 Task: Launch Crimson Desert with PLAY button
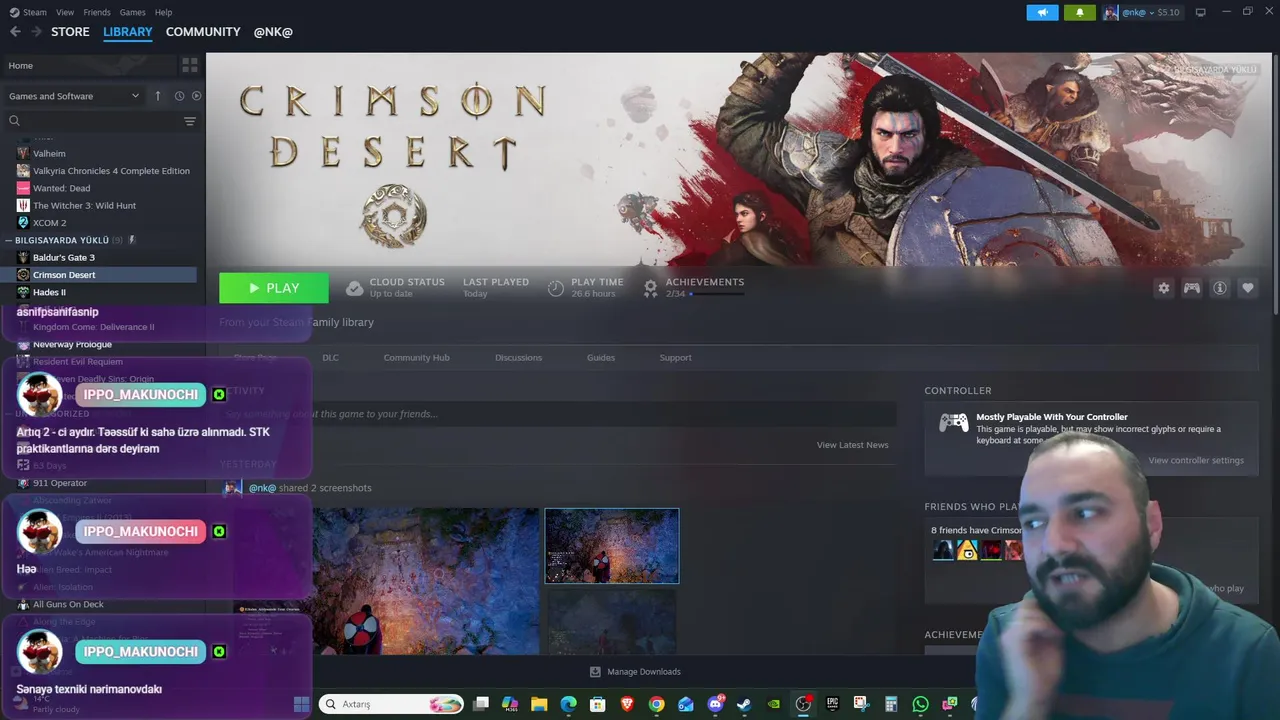pos(274,288)
